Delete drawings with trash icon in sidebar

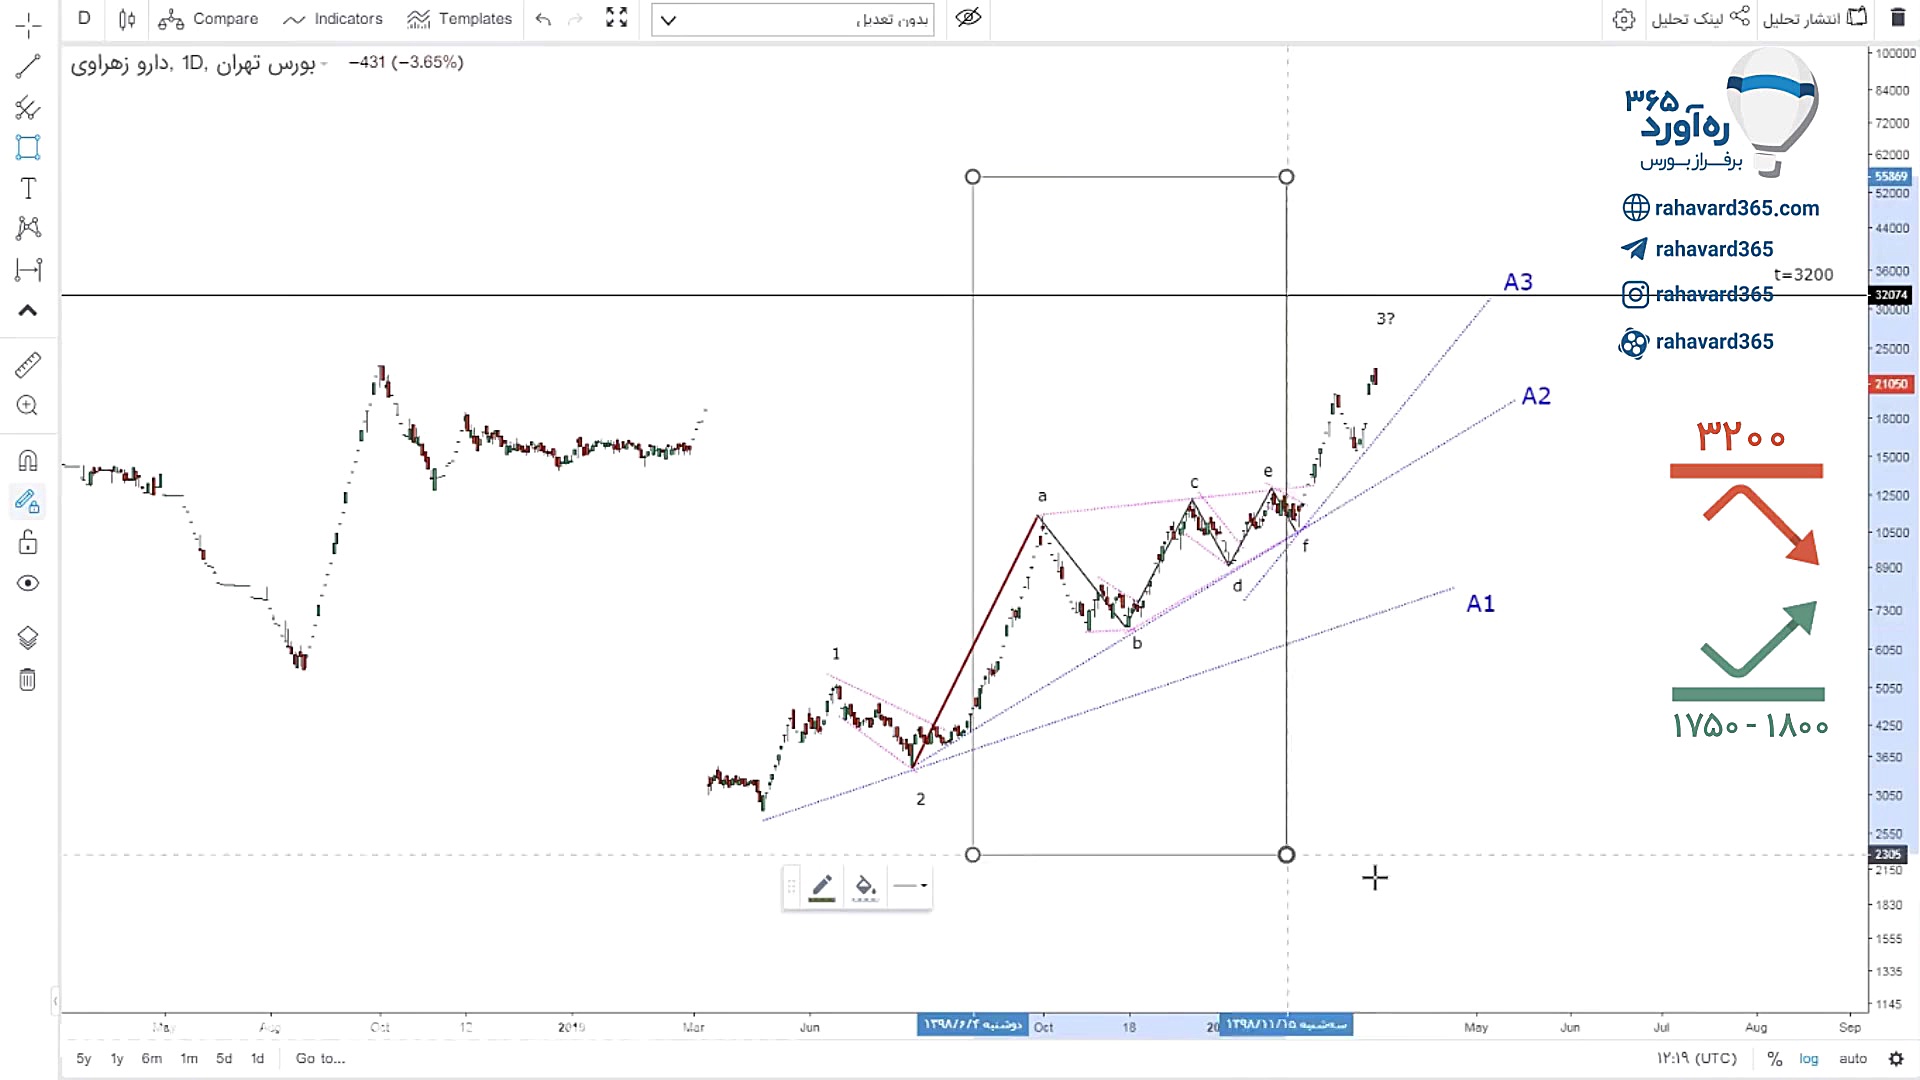[x=28, y=680]
